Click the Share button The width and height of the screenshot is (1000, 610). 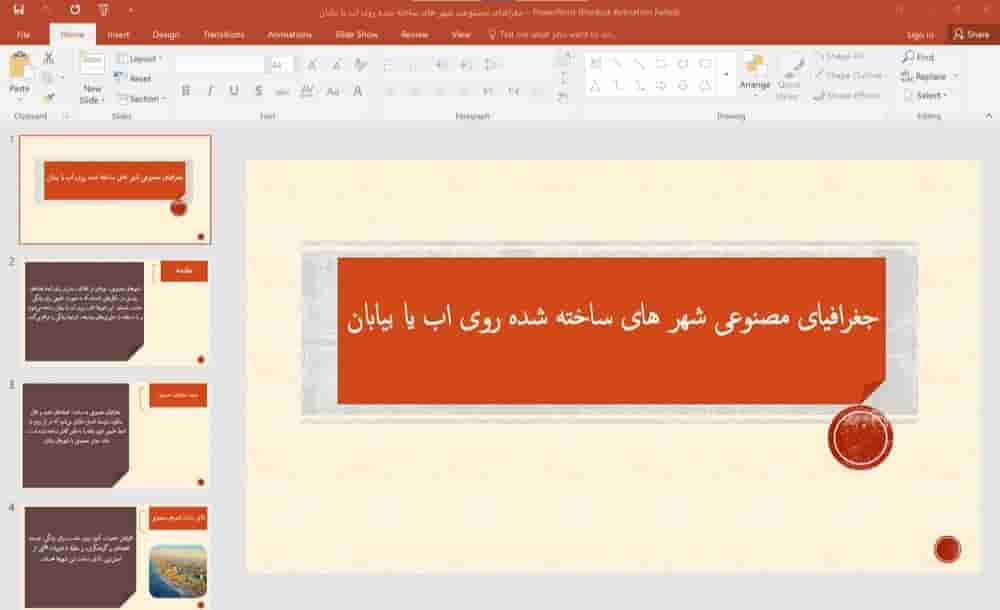[971, 34]
